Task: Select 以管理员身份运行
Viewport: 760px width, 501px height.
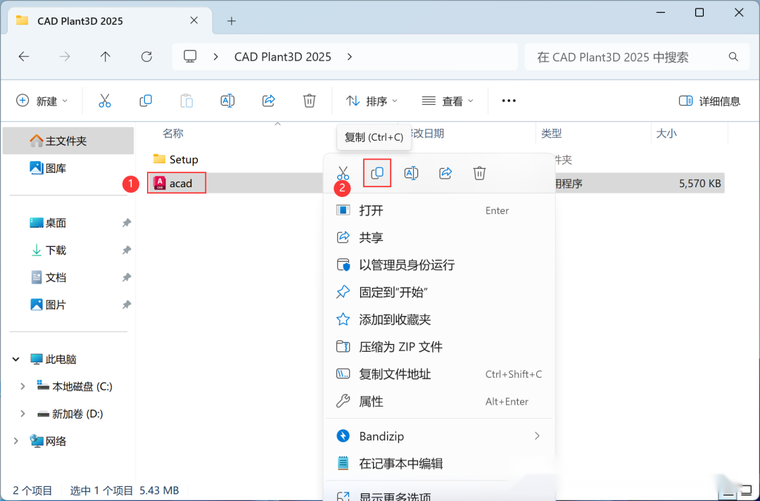Action: tap(439, 265)
